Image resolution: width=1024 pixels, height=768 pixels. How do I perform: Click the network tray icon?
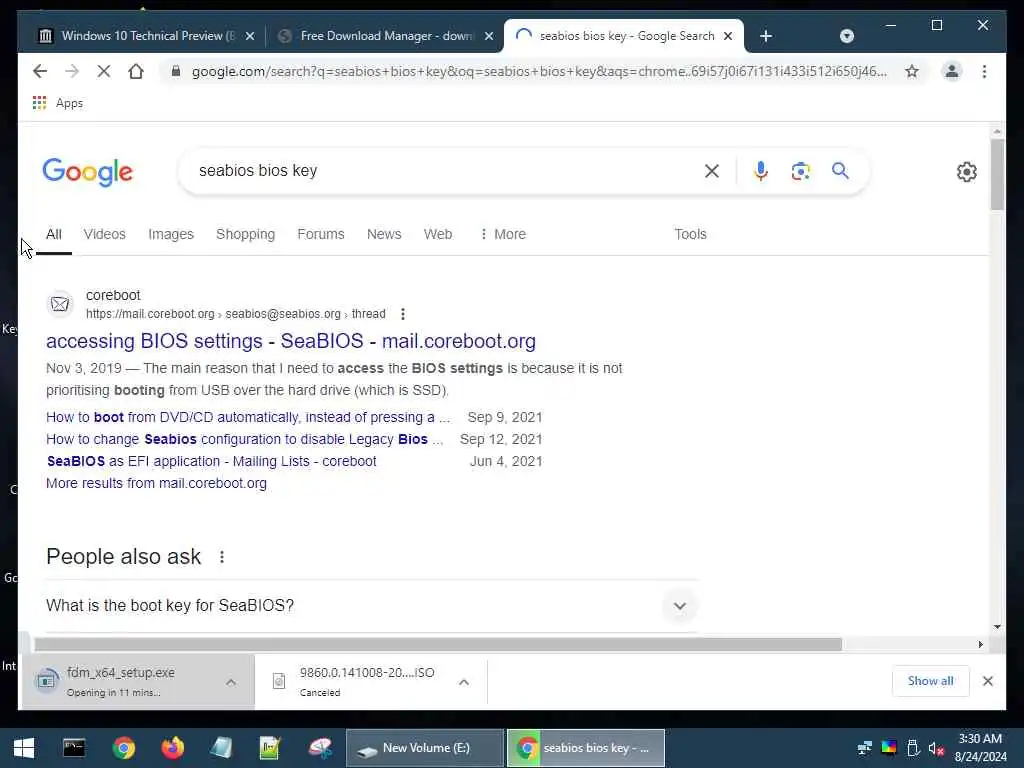pyautogui.click(x=865, y=748)
